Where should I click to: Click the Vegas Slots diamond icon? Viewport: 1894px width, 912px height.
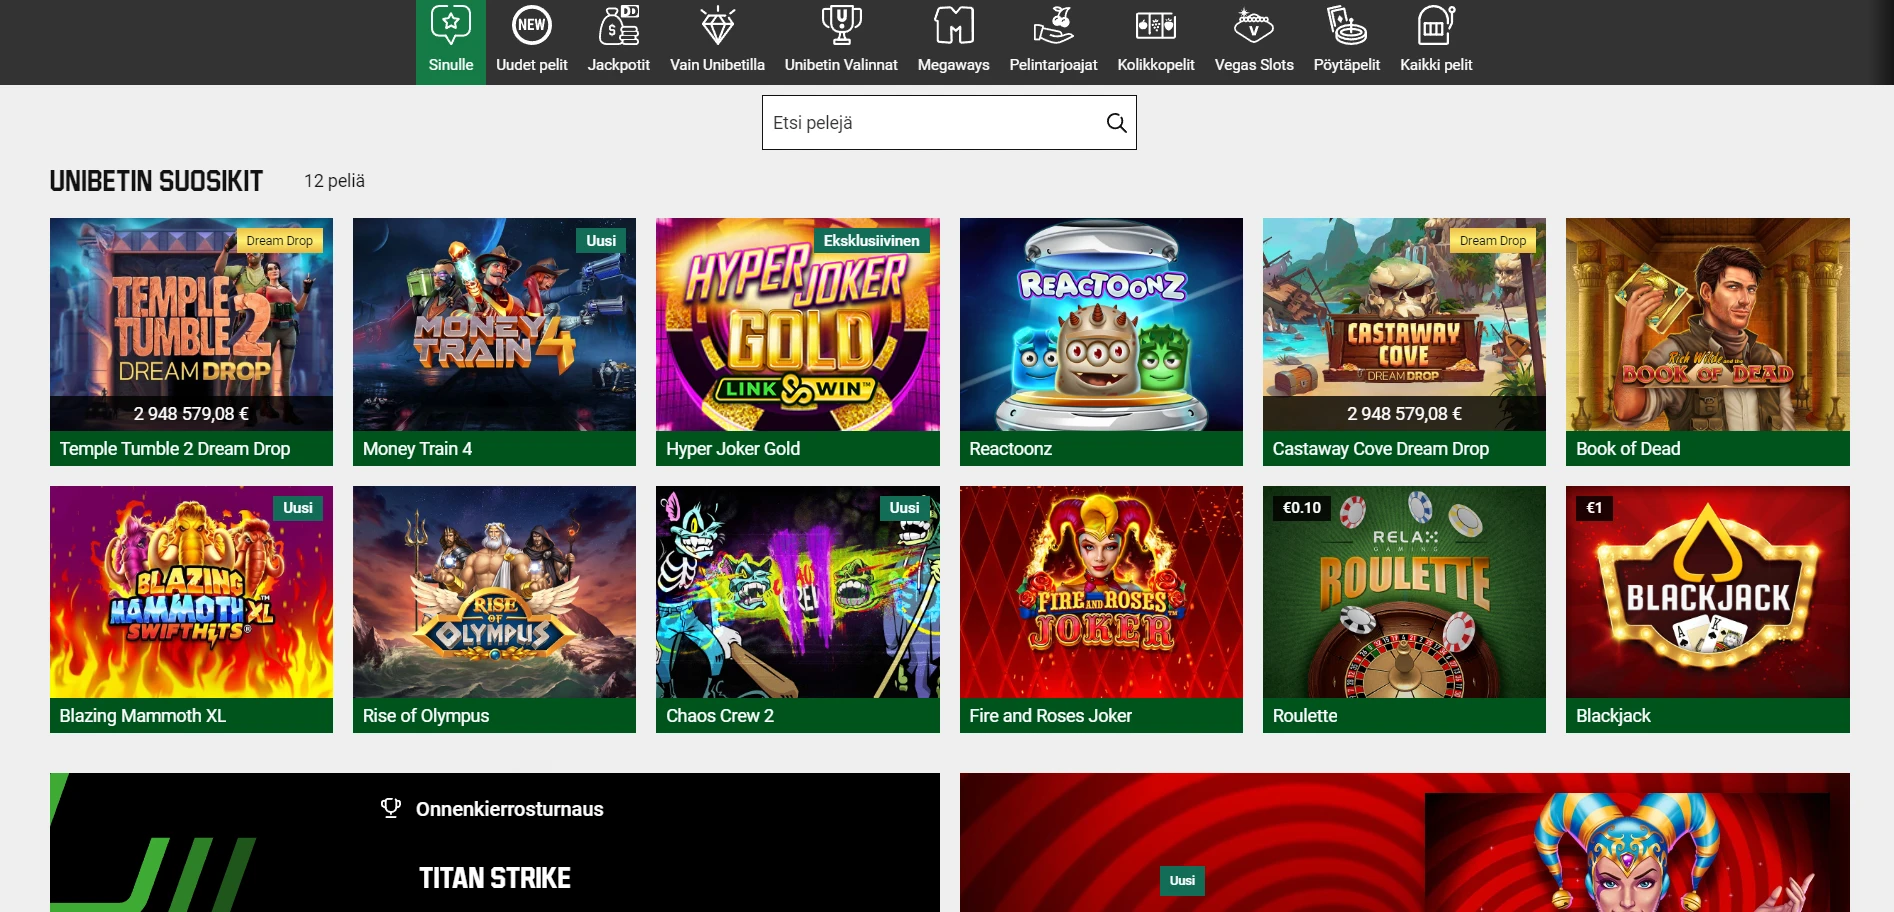coord(1254,25)
